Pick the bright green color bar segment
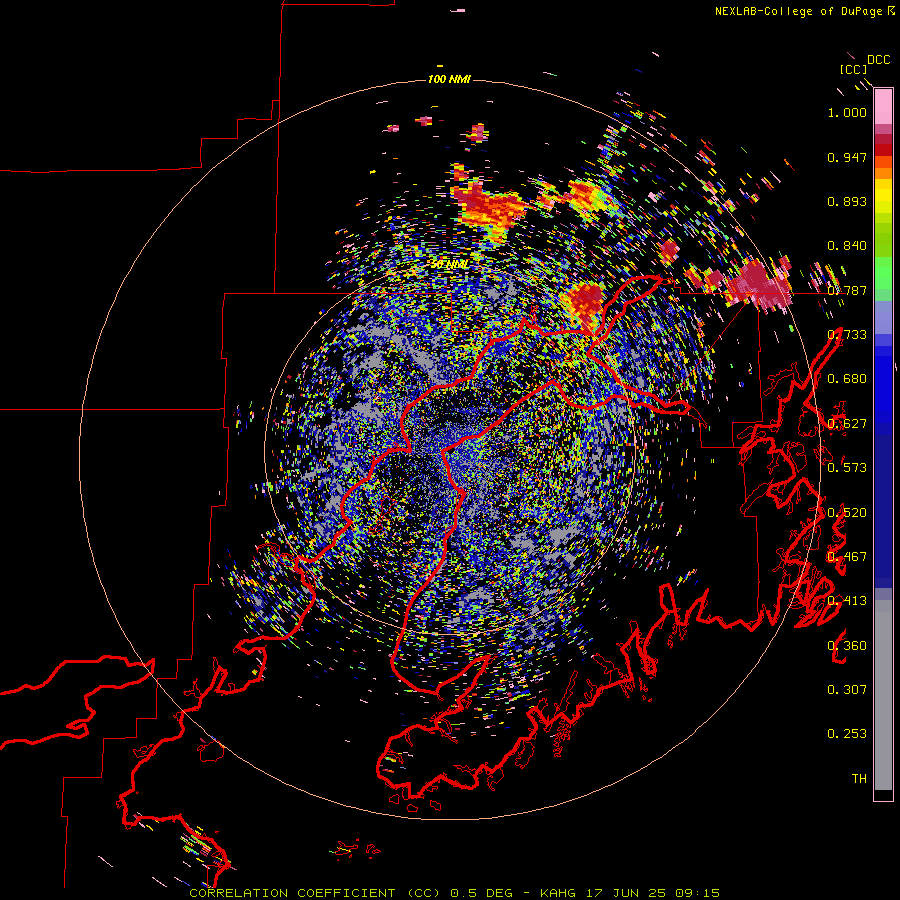900x900 pixels. [883, 273]
